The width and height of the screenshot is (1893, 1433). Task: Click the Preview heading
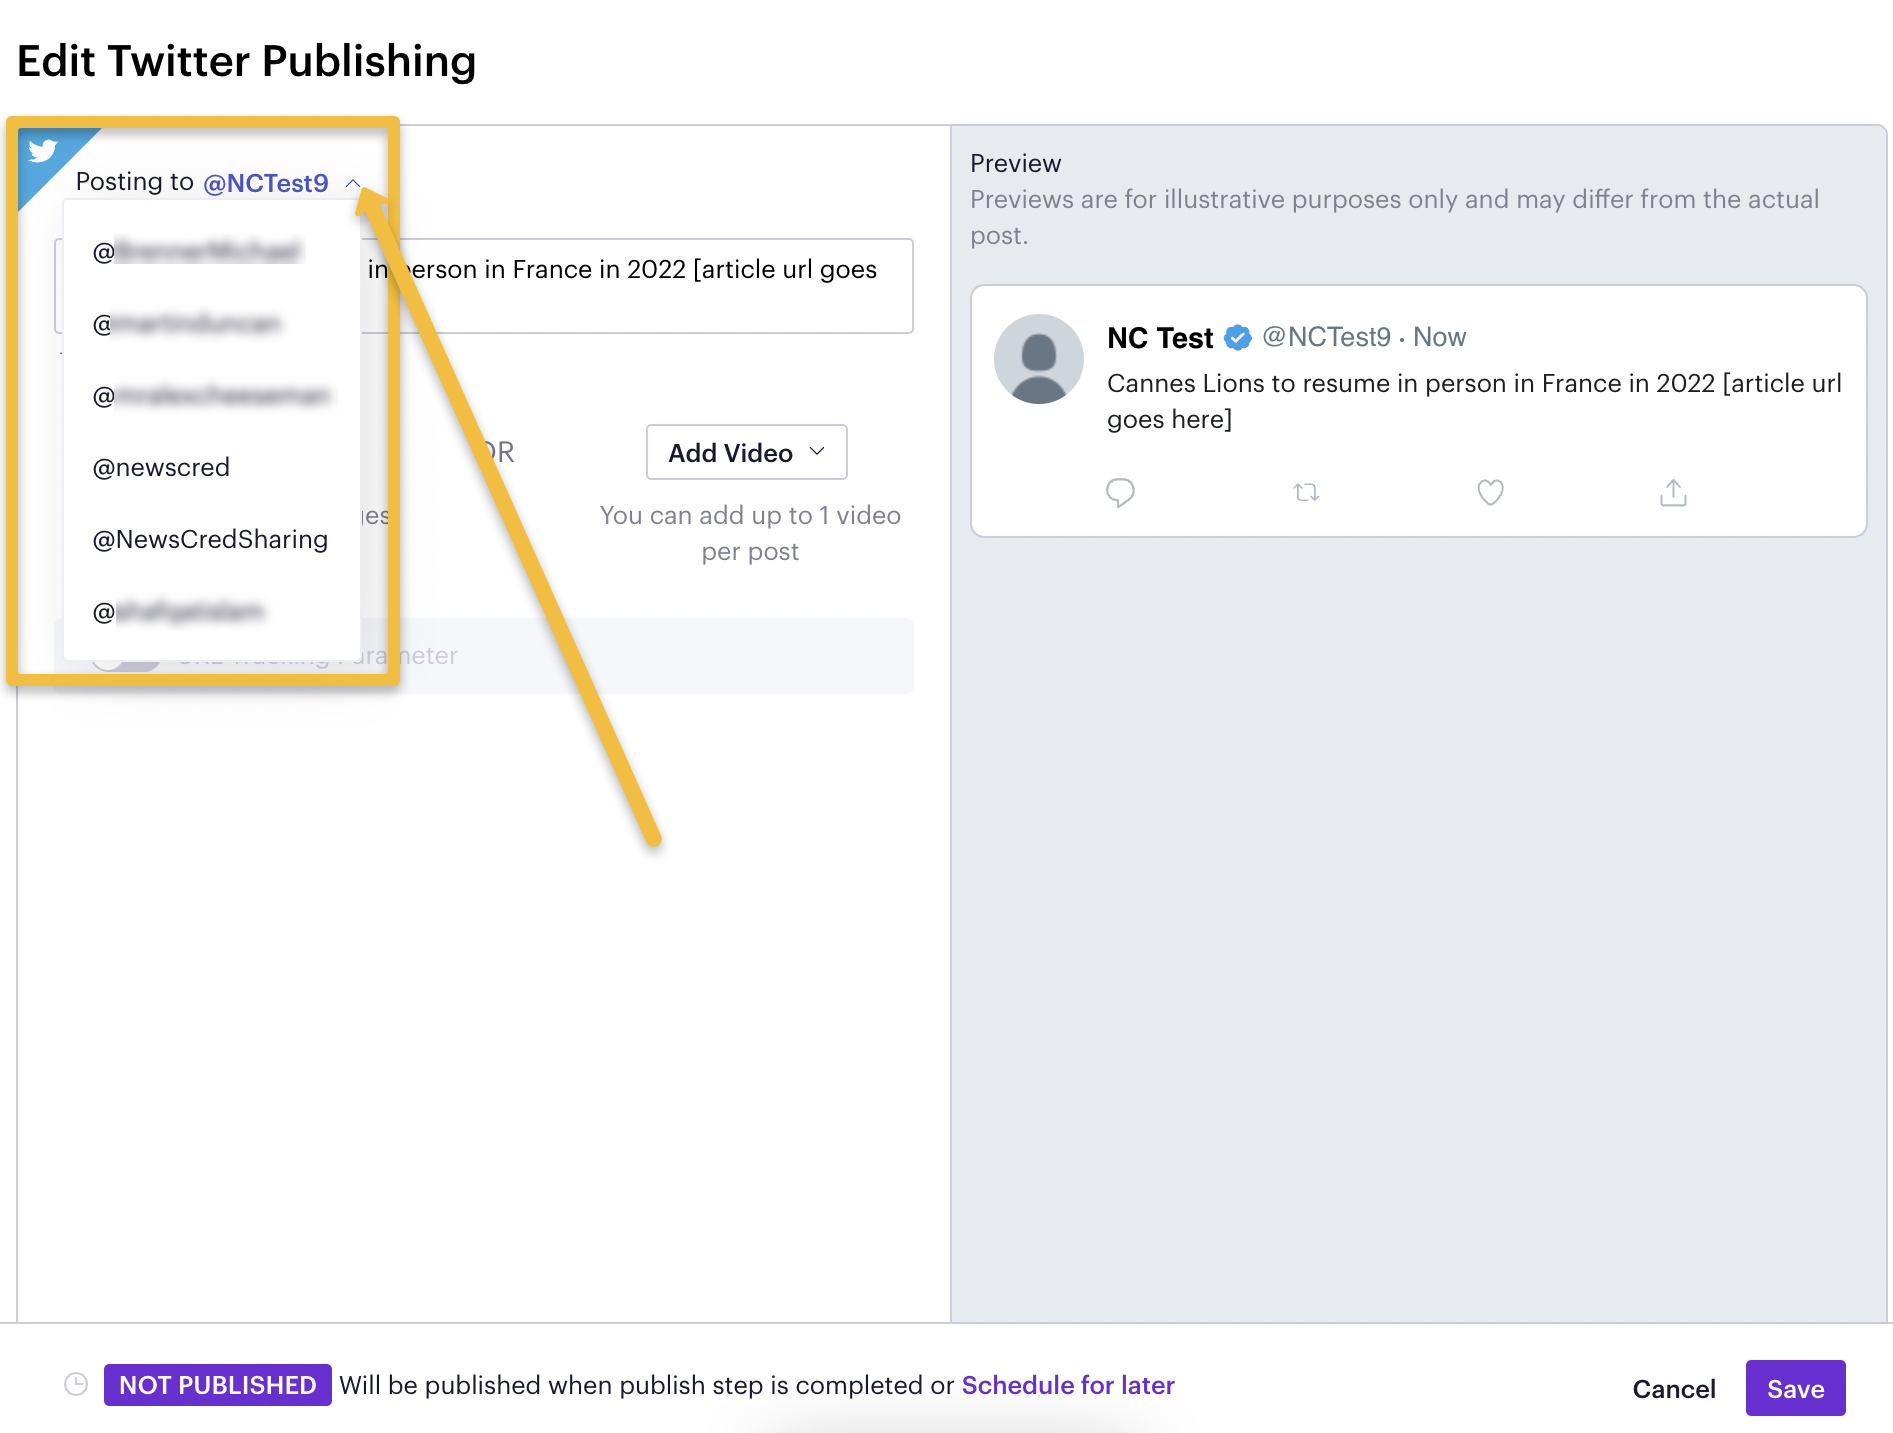1016,163
